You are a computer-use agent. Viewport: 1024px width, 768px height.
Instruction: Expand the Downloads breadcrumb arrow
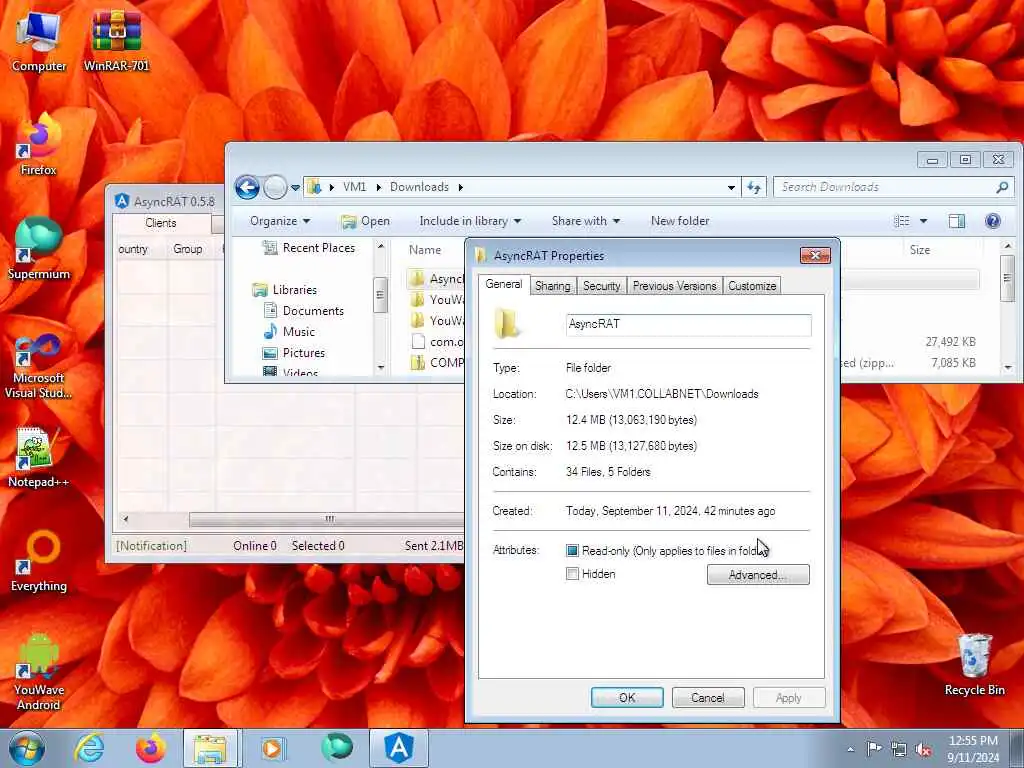[460, 187]
